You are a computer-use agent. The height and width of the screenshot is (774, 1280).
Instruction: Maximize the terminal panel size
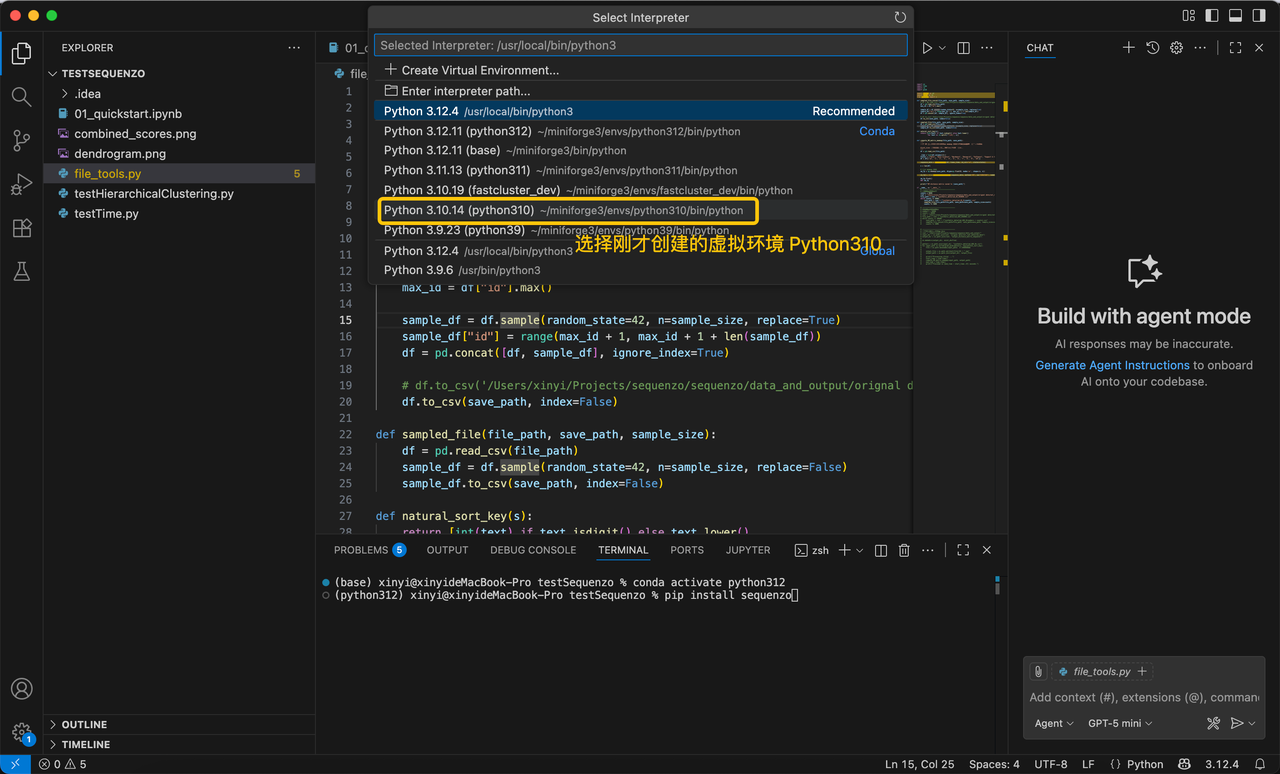coord(963,550)
